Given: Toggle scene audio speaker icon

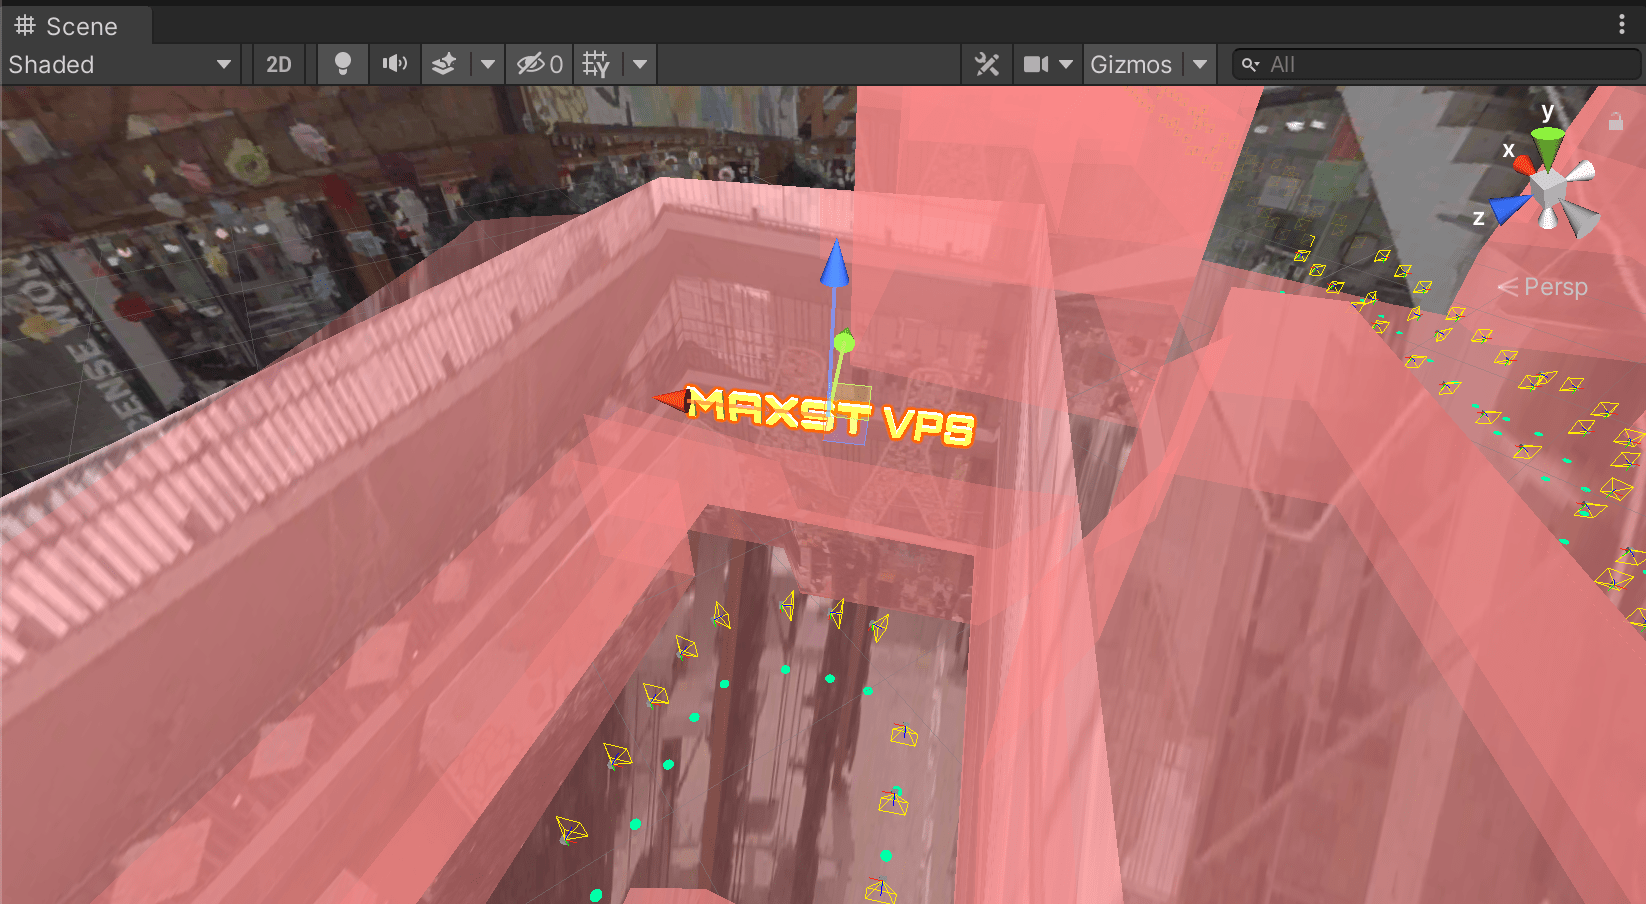Looking at the screenshot, I should [395, 64].
